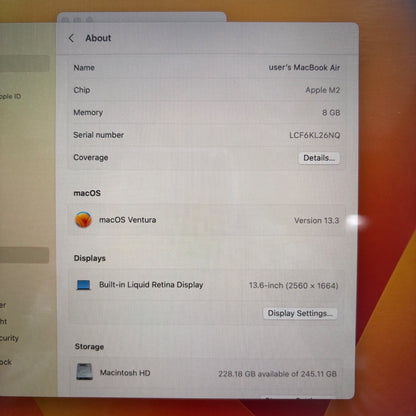Go back using the About back chevron

click(x=71, y=38)
